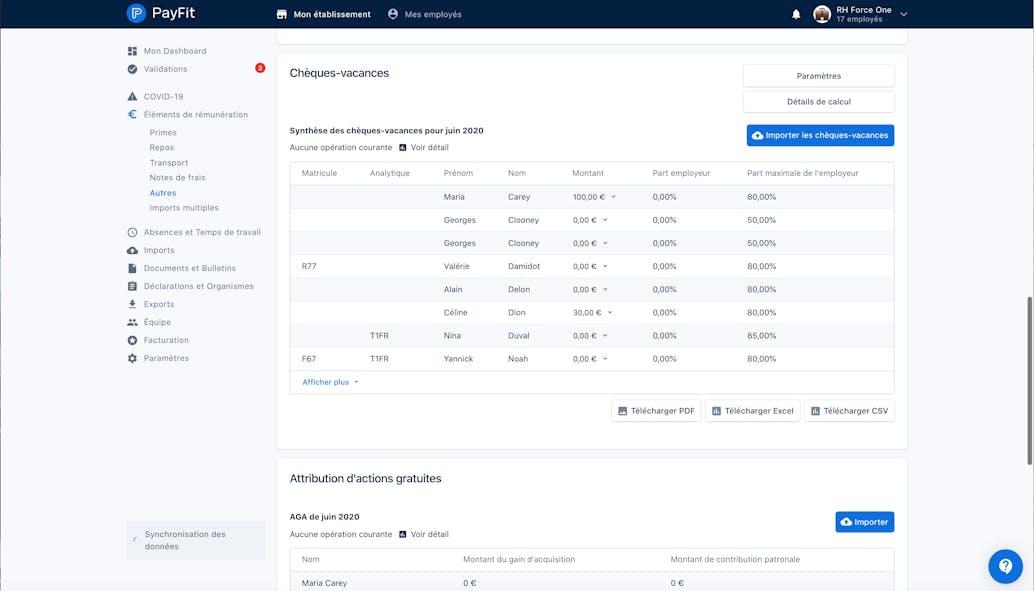Expand Céline Dion's 30,00 € amount dropdown
The width and height of the screenshot is (1034, 591).
tap(610, 313)
